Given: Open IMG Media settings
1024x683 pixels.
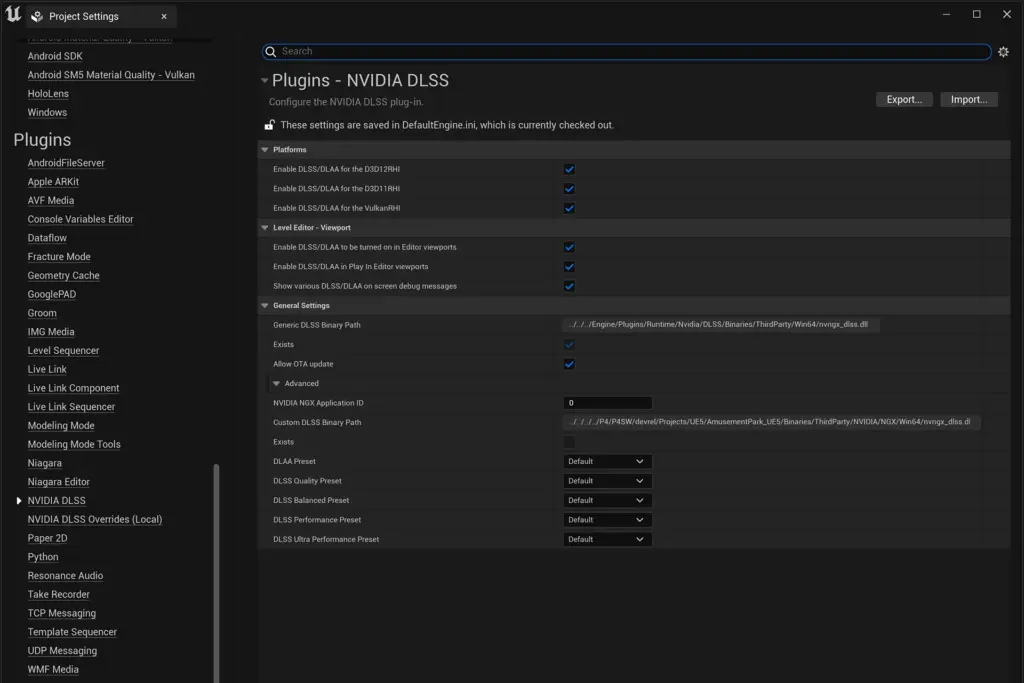Looking at the screenshot, I should click(51, 332).
